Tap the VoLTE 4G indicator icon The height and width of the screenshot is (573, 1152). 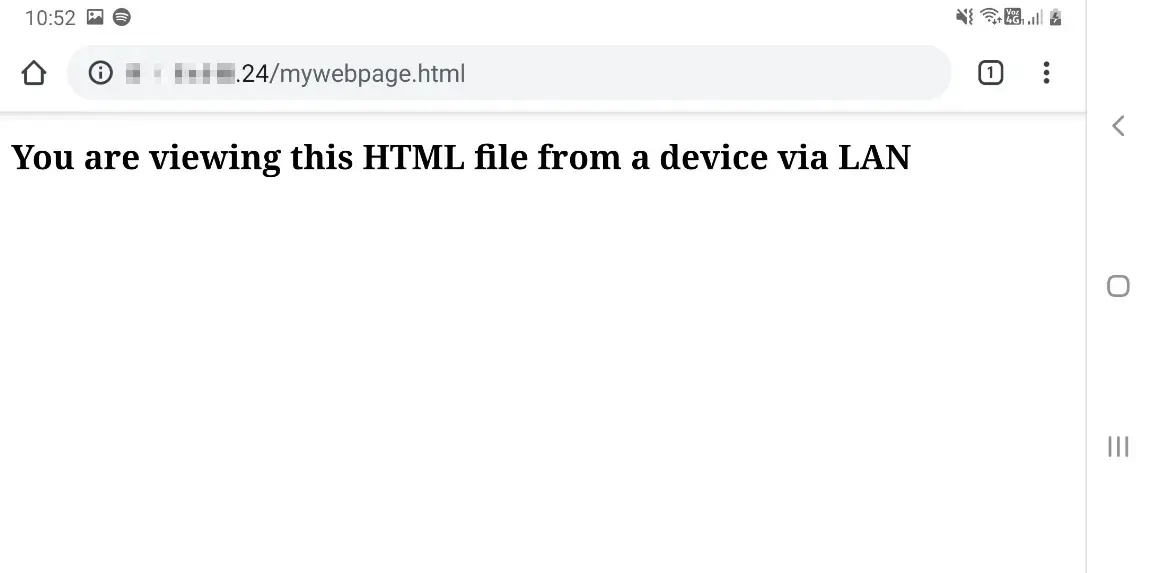pos(1013,17)
